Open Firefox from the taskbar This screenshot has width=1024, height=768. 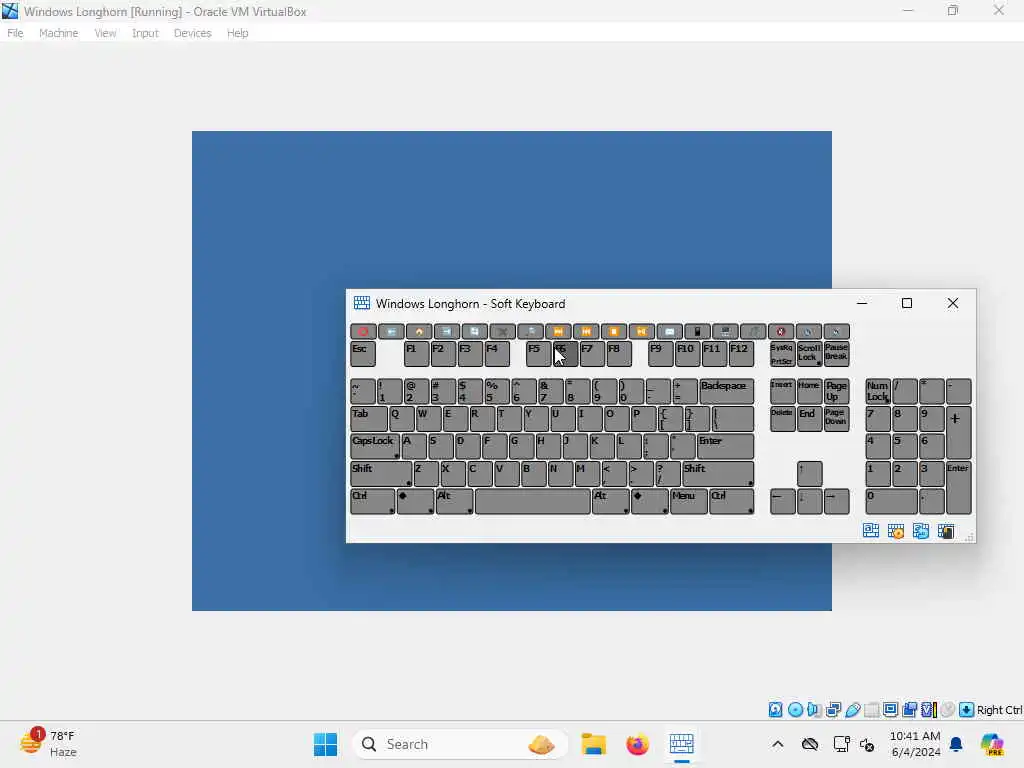pos(637,744)
